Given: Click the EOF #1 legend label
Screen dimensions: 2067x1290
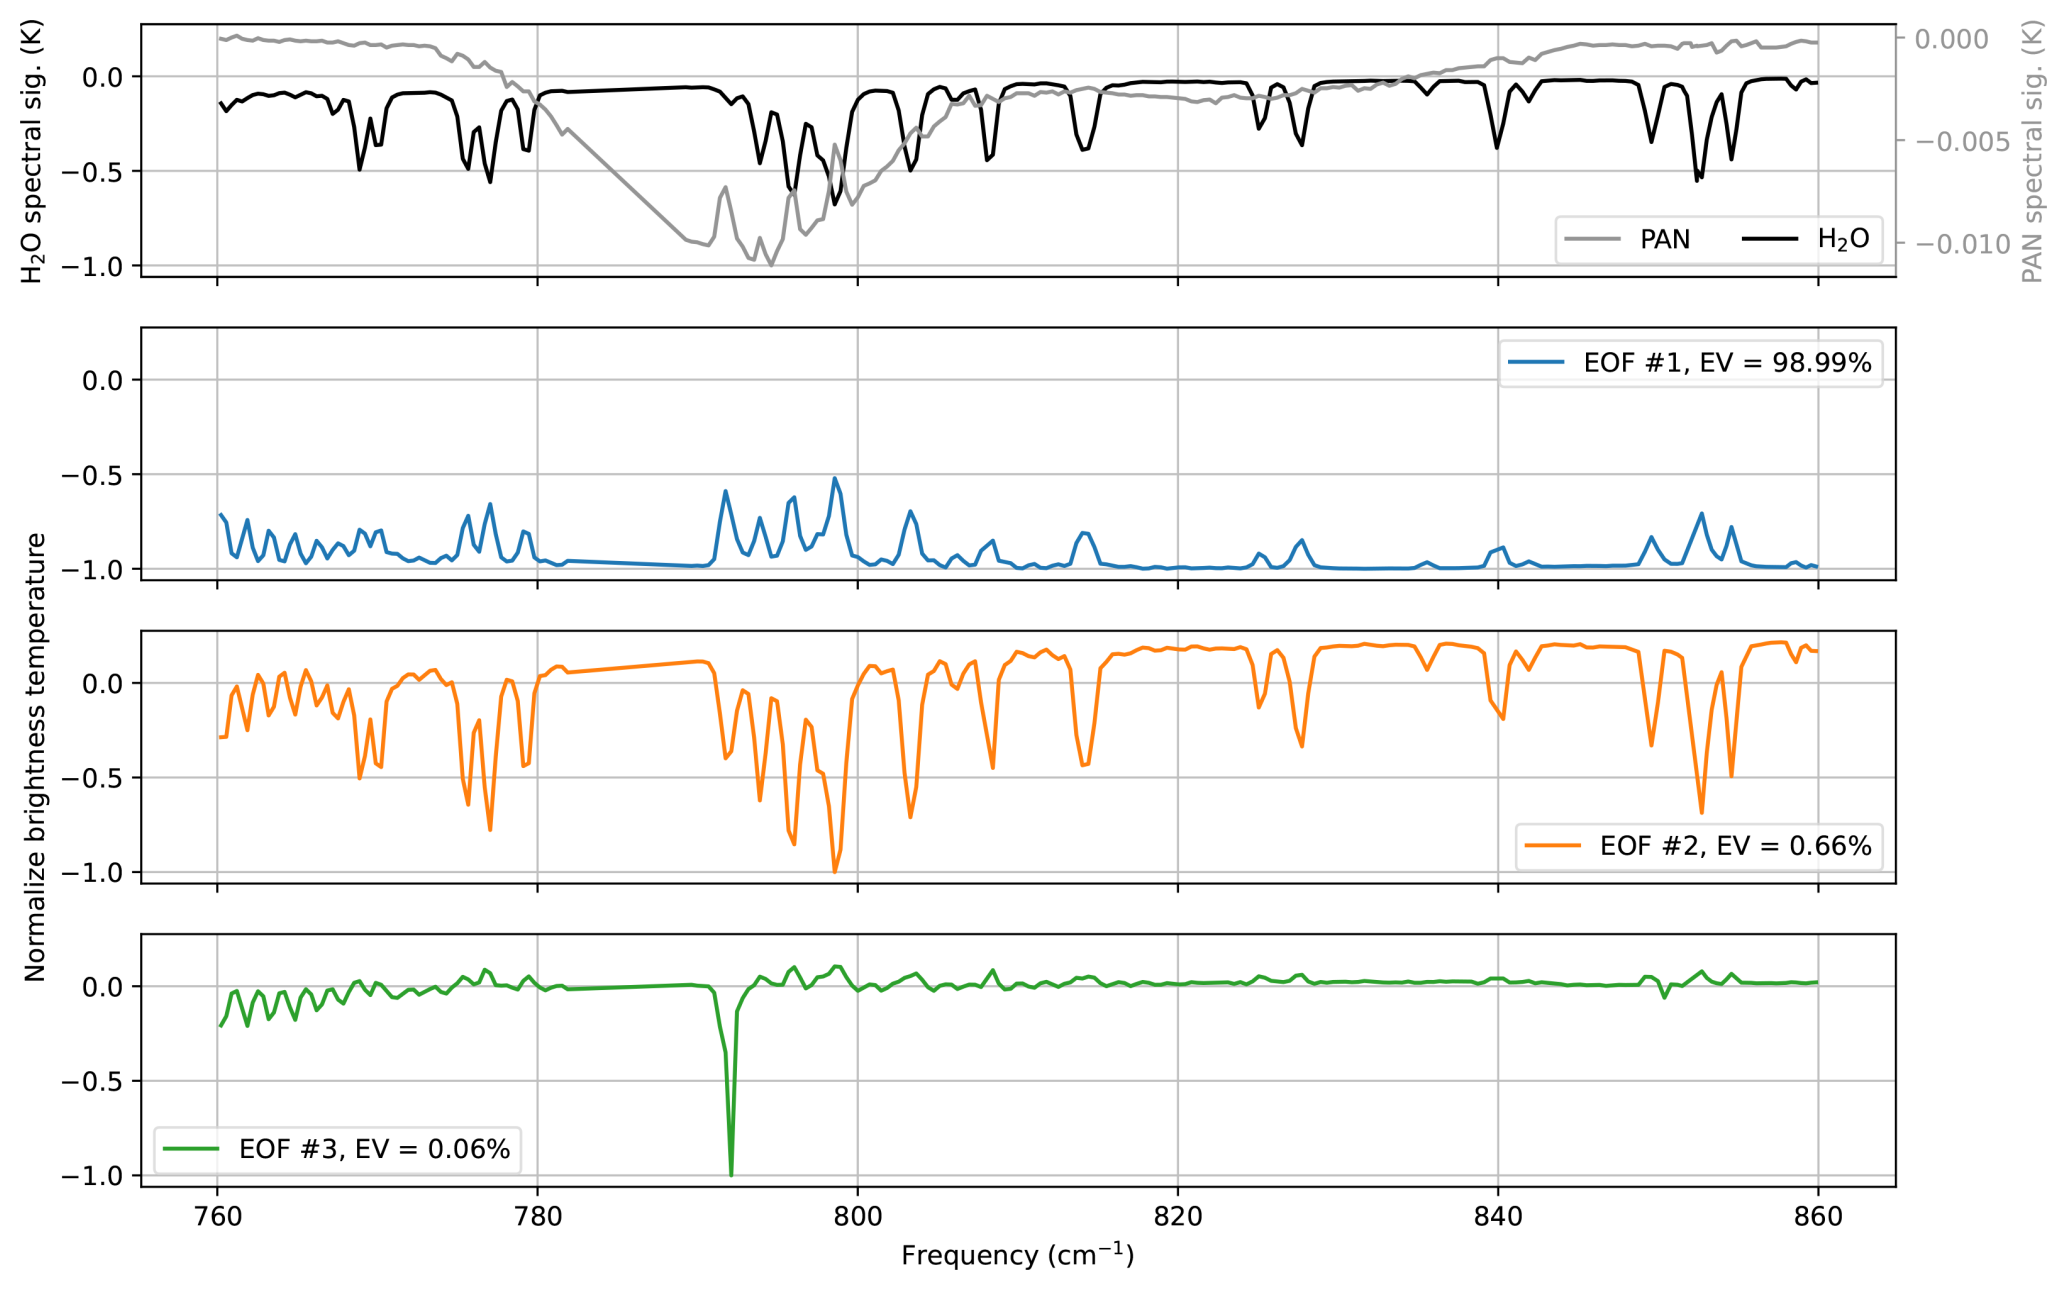Looking at the screenshot, I should pos(1727,363).
